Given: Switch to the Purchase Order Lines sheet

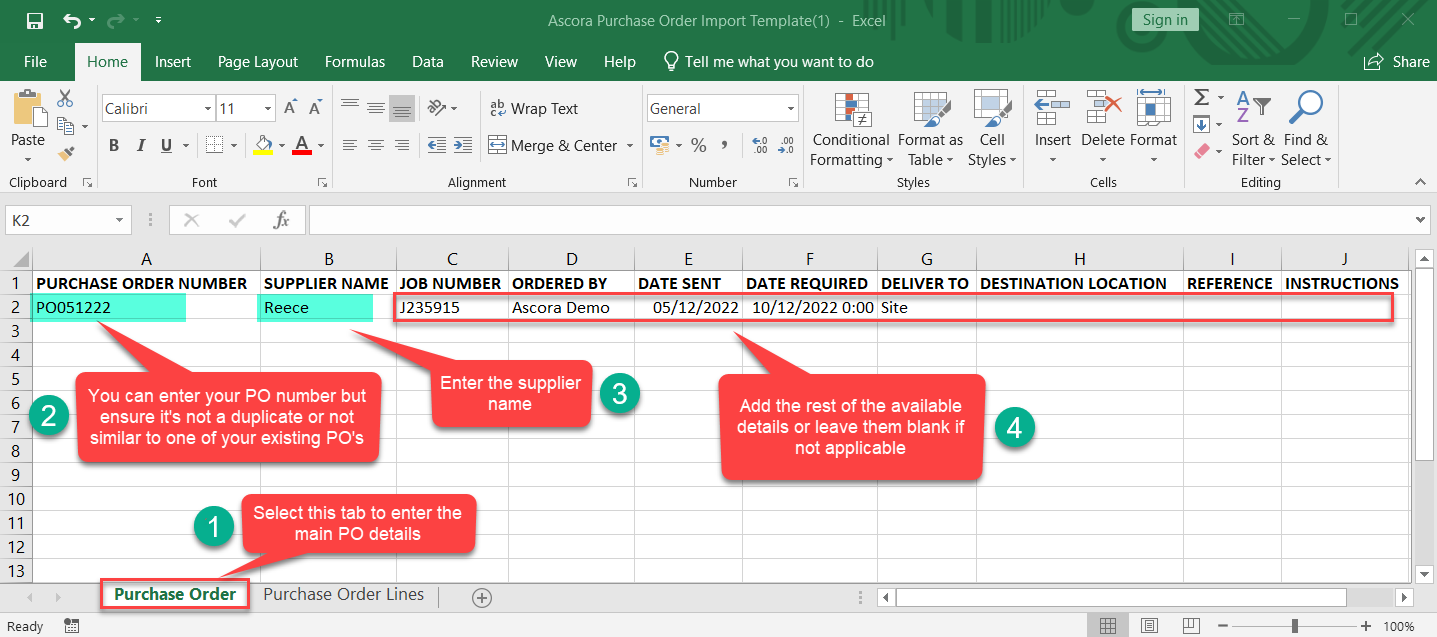Looking at the screenshot, I should (x=343, y=594).
